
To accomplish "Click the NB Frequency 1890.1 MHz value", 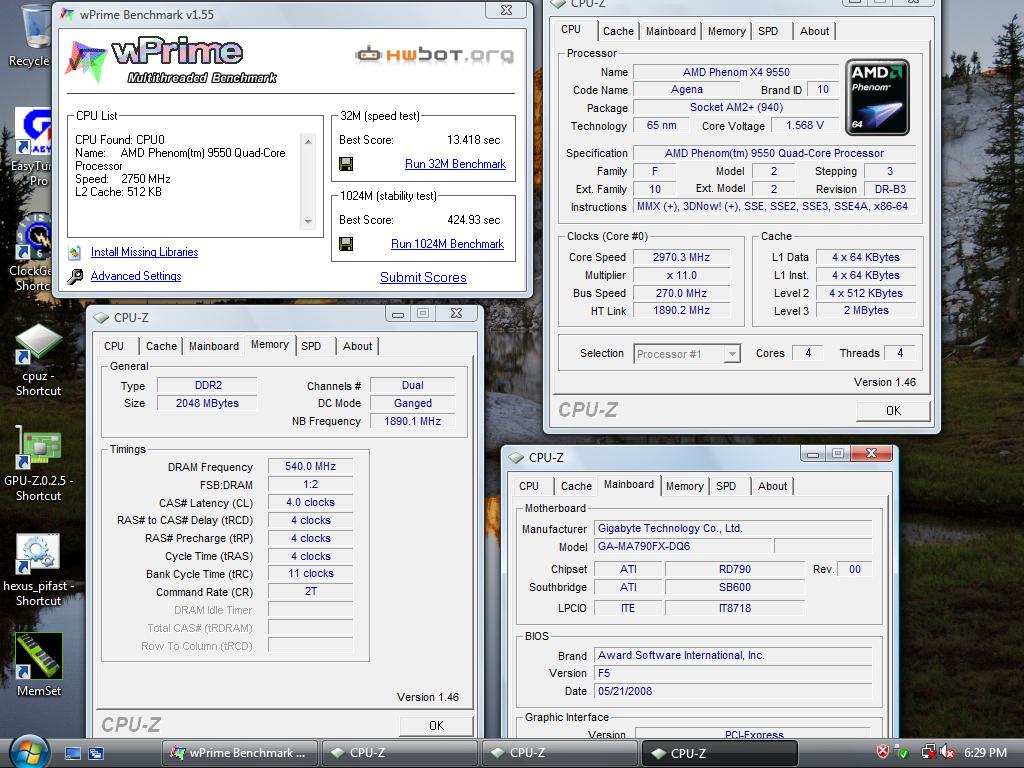I will pos(412,421).
